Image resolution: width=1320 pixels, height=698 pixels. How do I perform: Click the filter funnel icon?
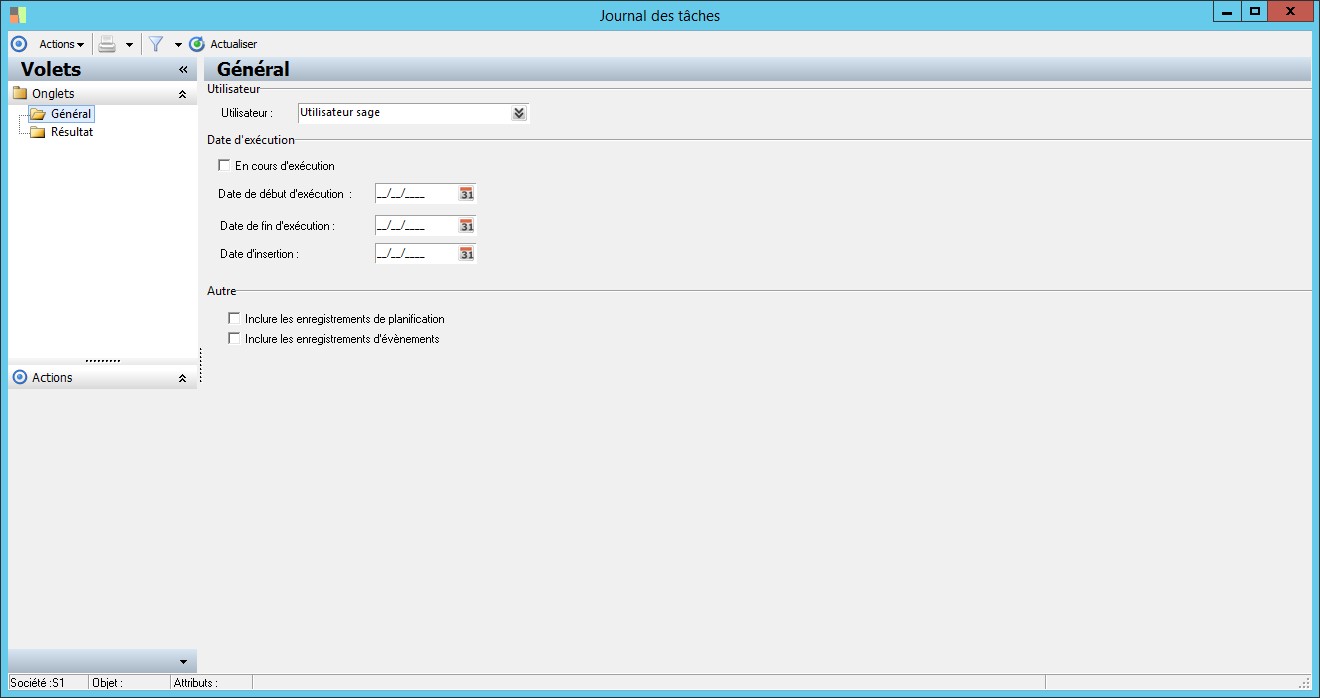pos(156,44)
